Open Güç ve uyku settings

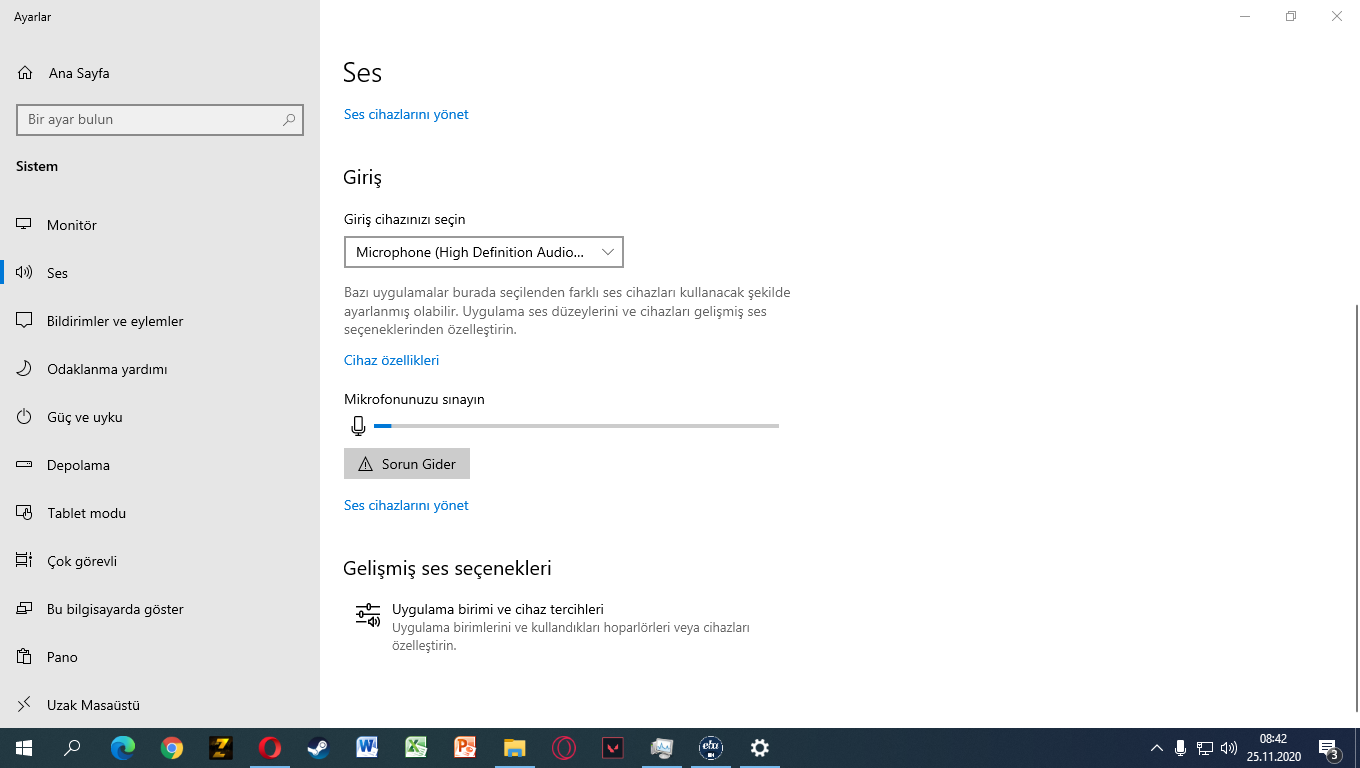160,417
